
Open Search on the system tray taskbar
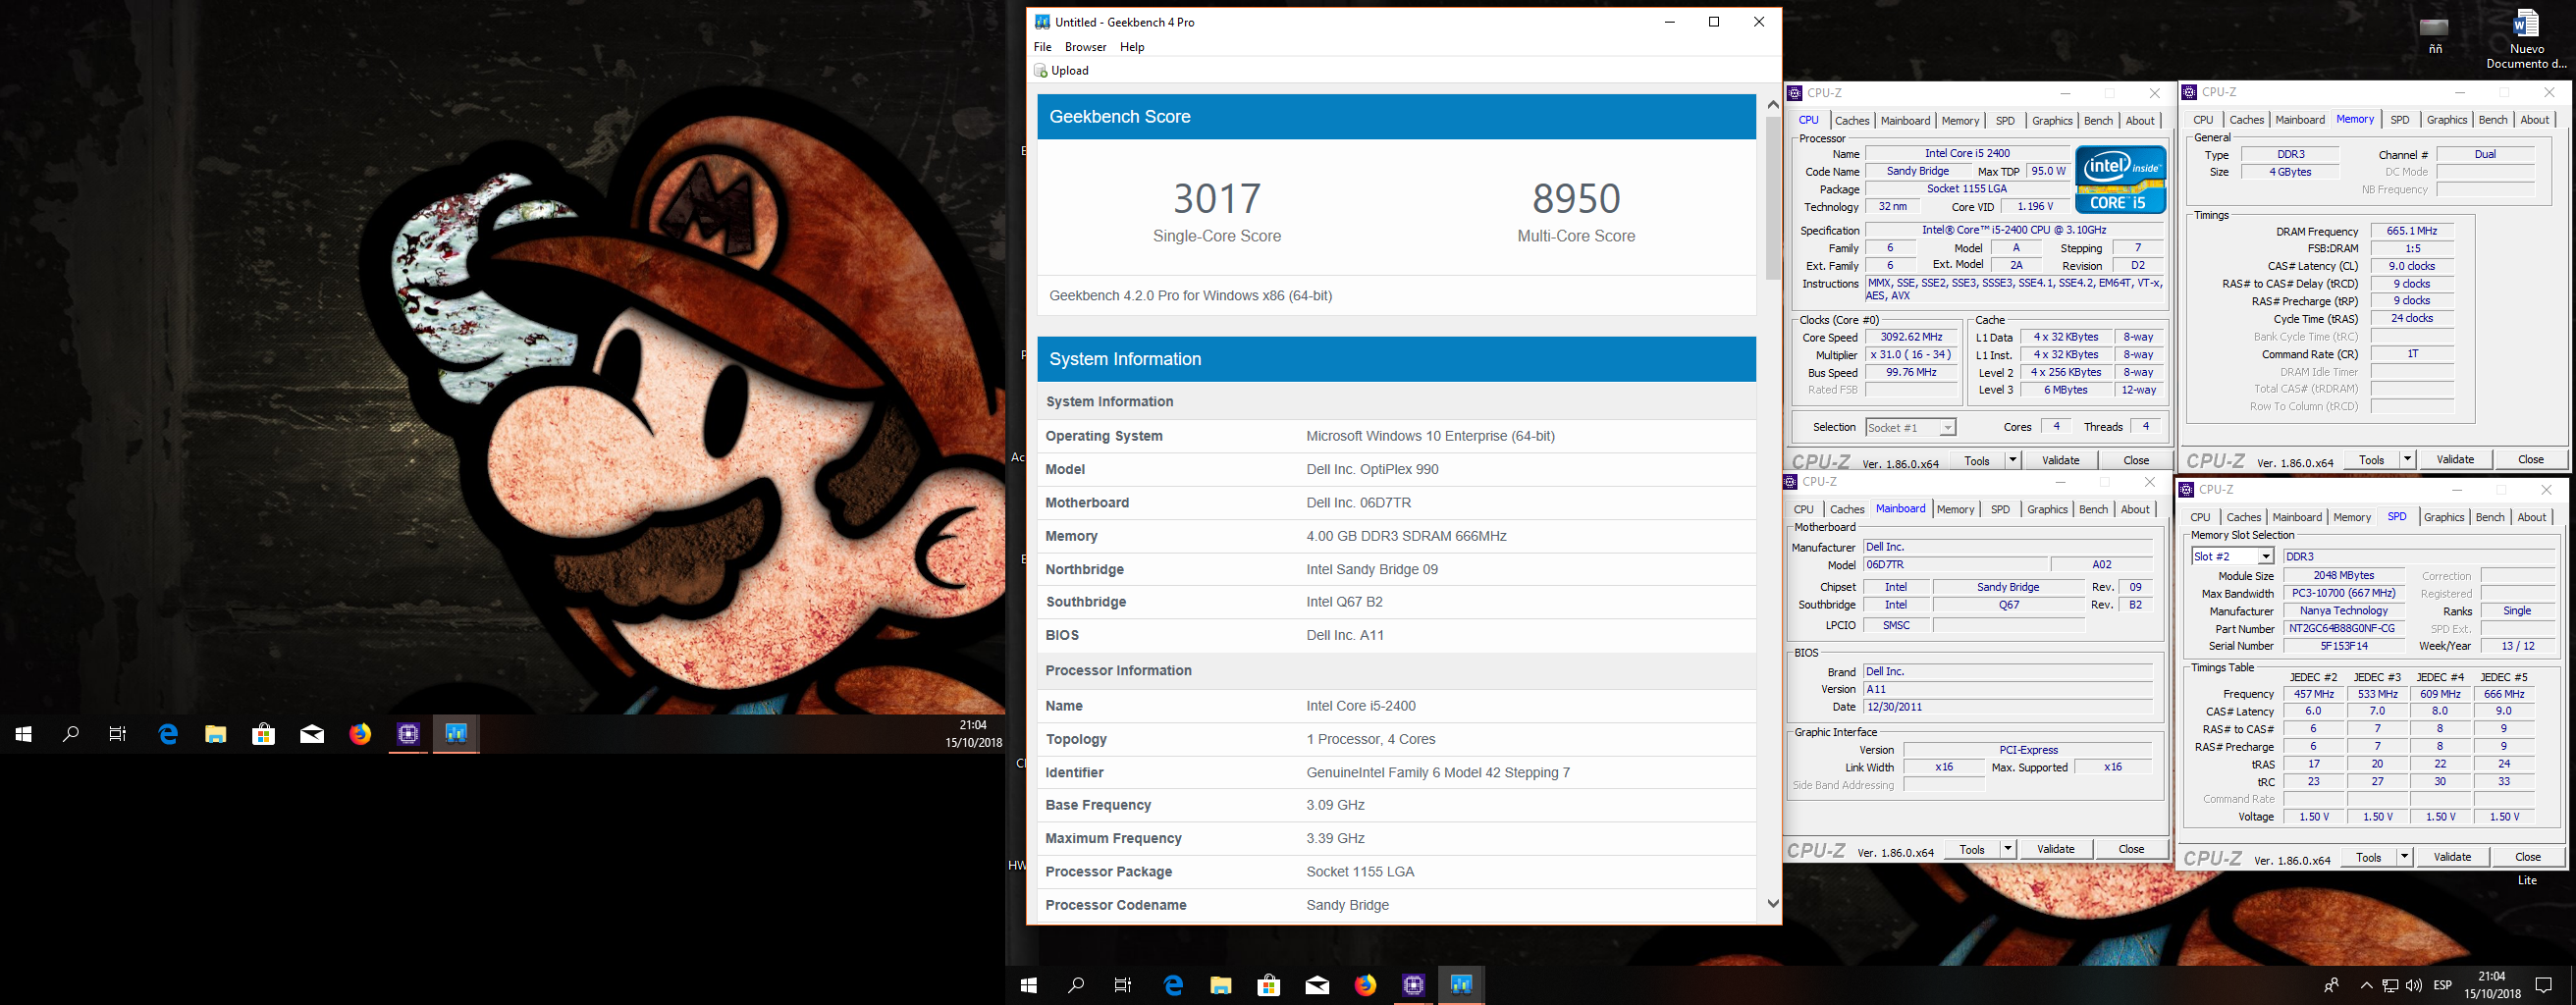tap(1076, 985)
